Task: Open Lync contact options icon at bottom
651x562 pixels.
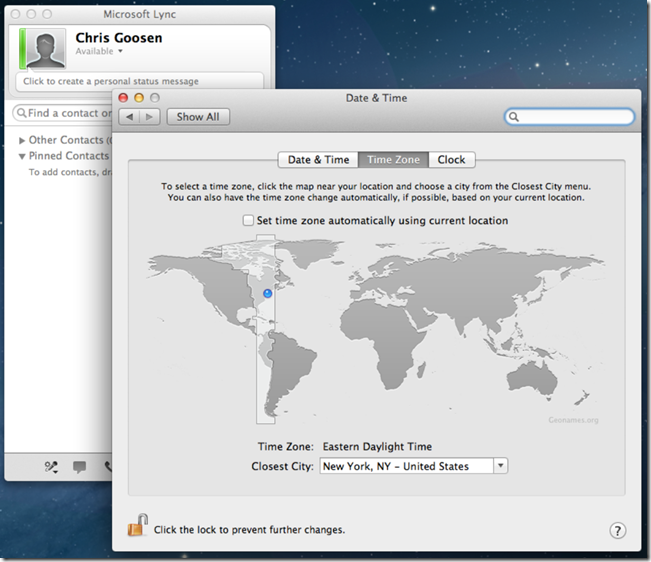Action: pos(51,467)
